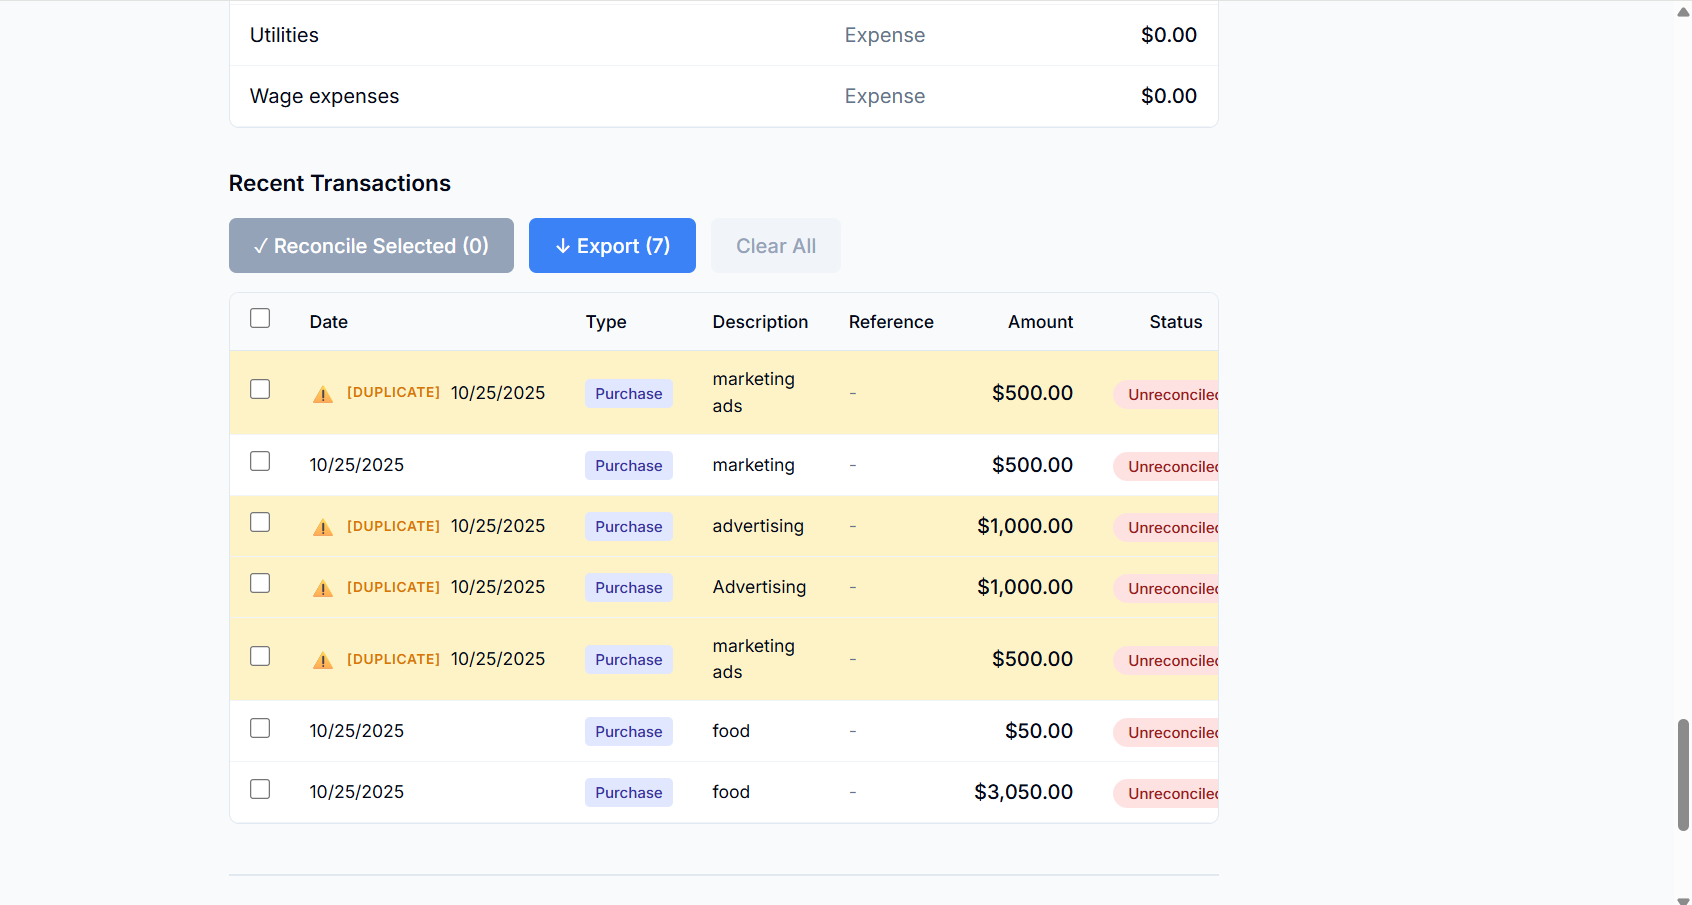
Task: Click the Date column header
Action: (x=328, y=321)
